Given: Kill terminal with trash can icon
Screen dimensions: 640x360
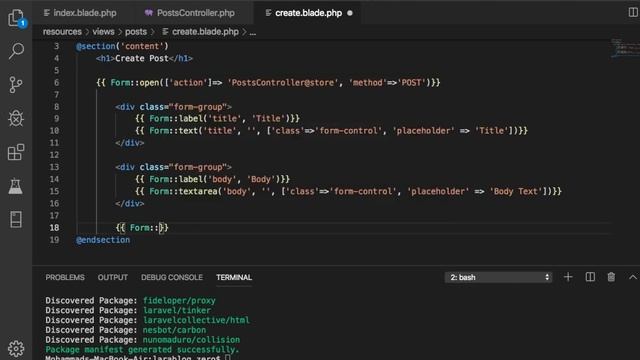Looking at the screenshot, I should click(x=611, y=277).
